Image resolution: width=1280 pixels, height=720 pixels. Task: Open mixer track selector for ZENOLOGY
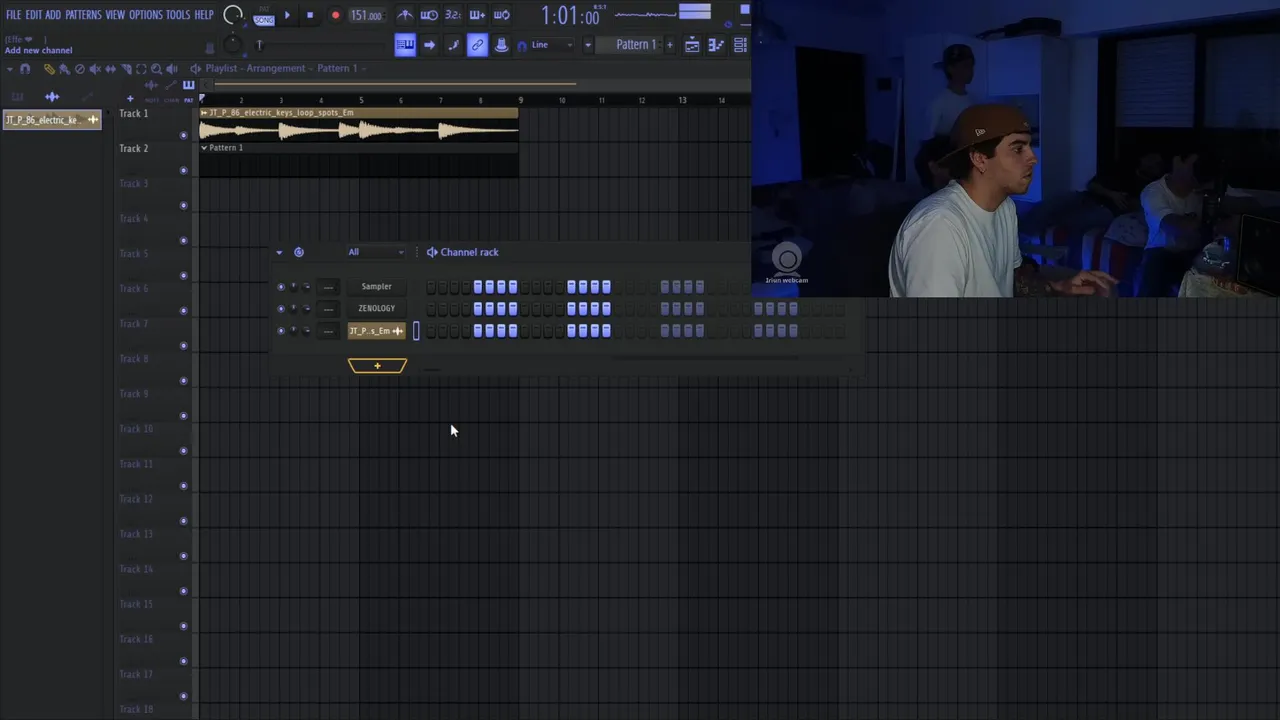[328, 309]
